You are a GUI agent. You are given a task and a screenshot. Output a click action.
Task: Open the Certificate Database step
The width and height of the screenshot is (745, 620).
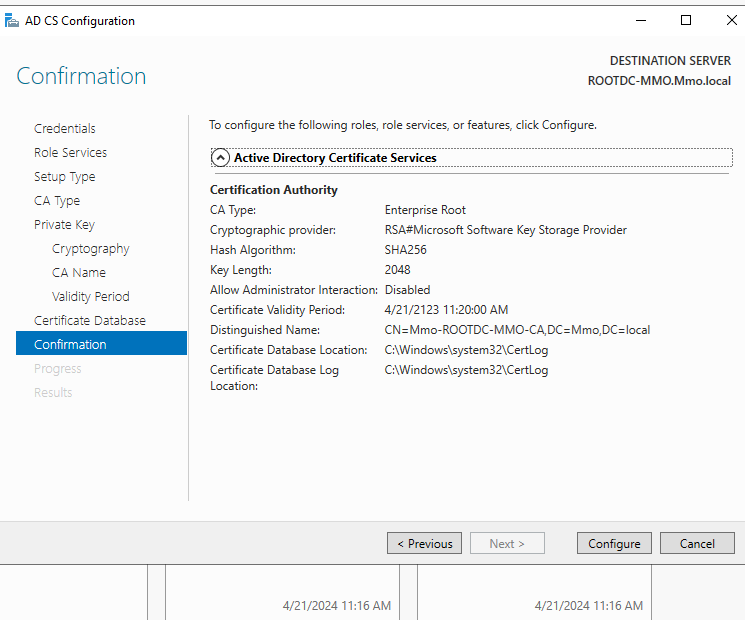click(x=90, y=321)
